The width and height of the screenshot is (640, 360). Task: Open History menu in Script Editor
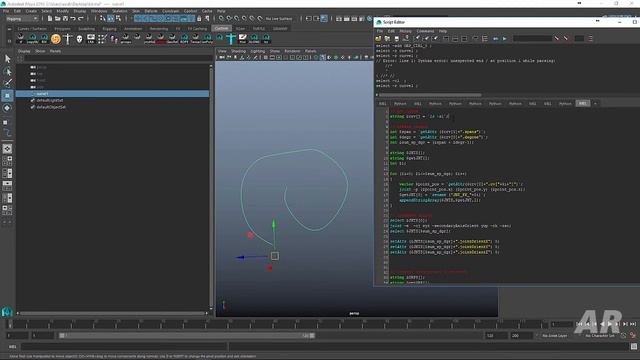pos(405,31)
